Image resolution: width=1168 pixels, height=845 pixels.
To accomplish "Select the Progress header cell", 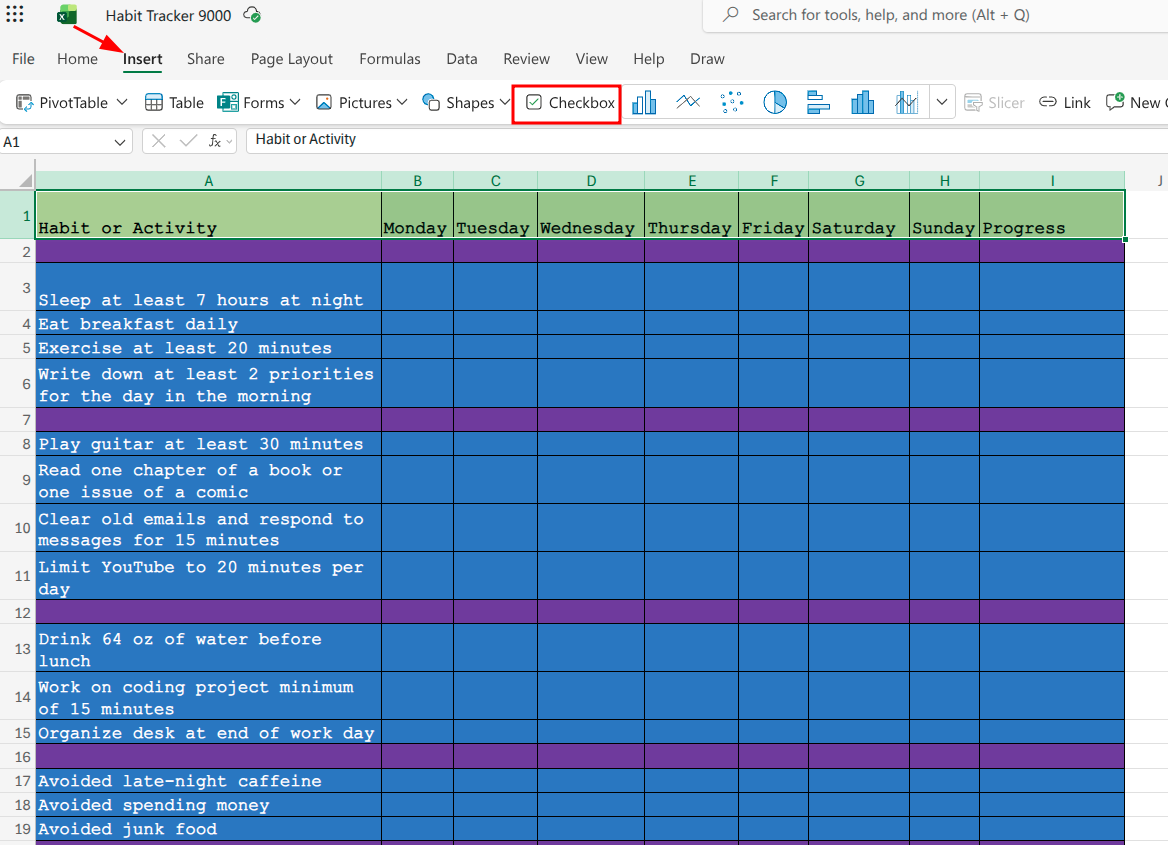I will [1052, 215].
